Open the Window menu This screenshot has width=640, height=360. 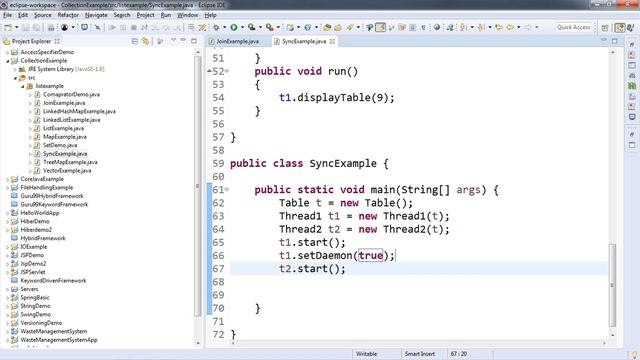coord(187,15)
